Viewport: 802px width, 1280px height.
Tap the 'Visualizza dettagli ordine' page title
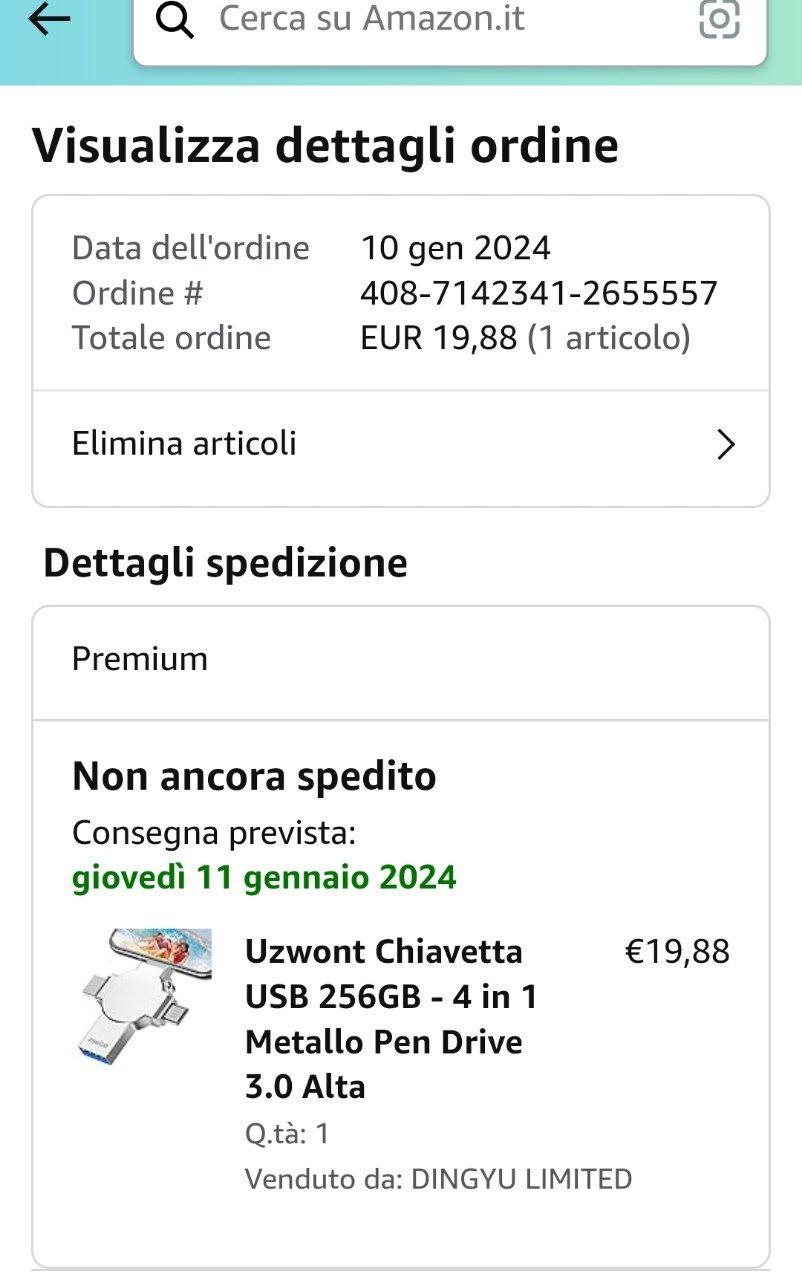(325, 146)
